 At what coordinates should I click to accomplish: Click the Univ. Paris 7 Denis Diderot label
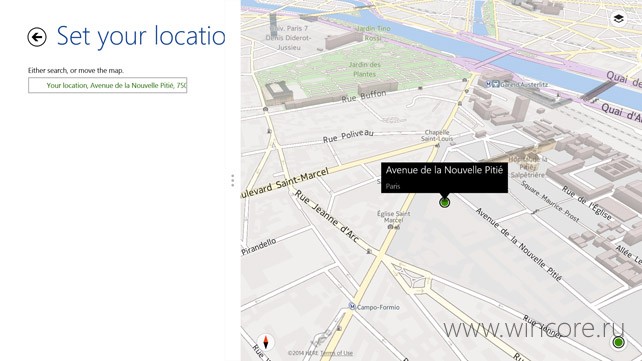[x=289, y=38]
